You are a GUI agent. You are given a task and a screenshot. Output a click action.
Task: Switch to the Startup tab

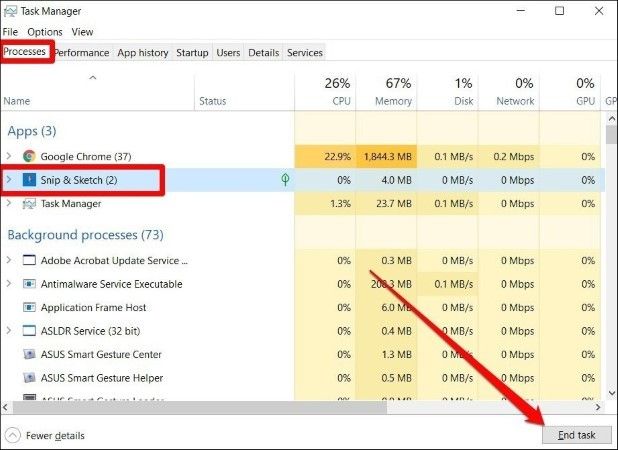[x=192, y=53]
